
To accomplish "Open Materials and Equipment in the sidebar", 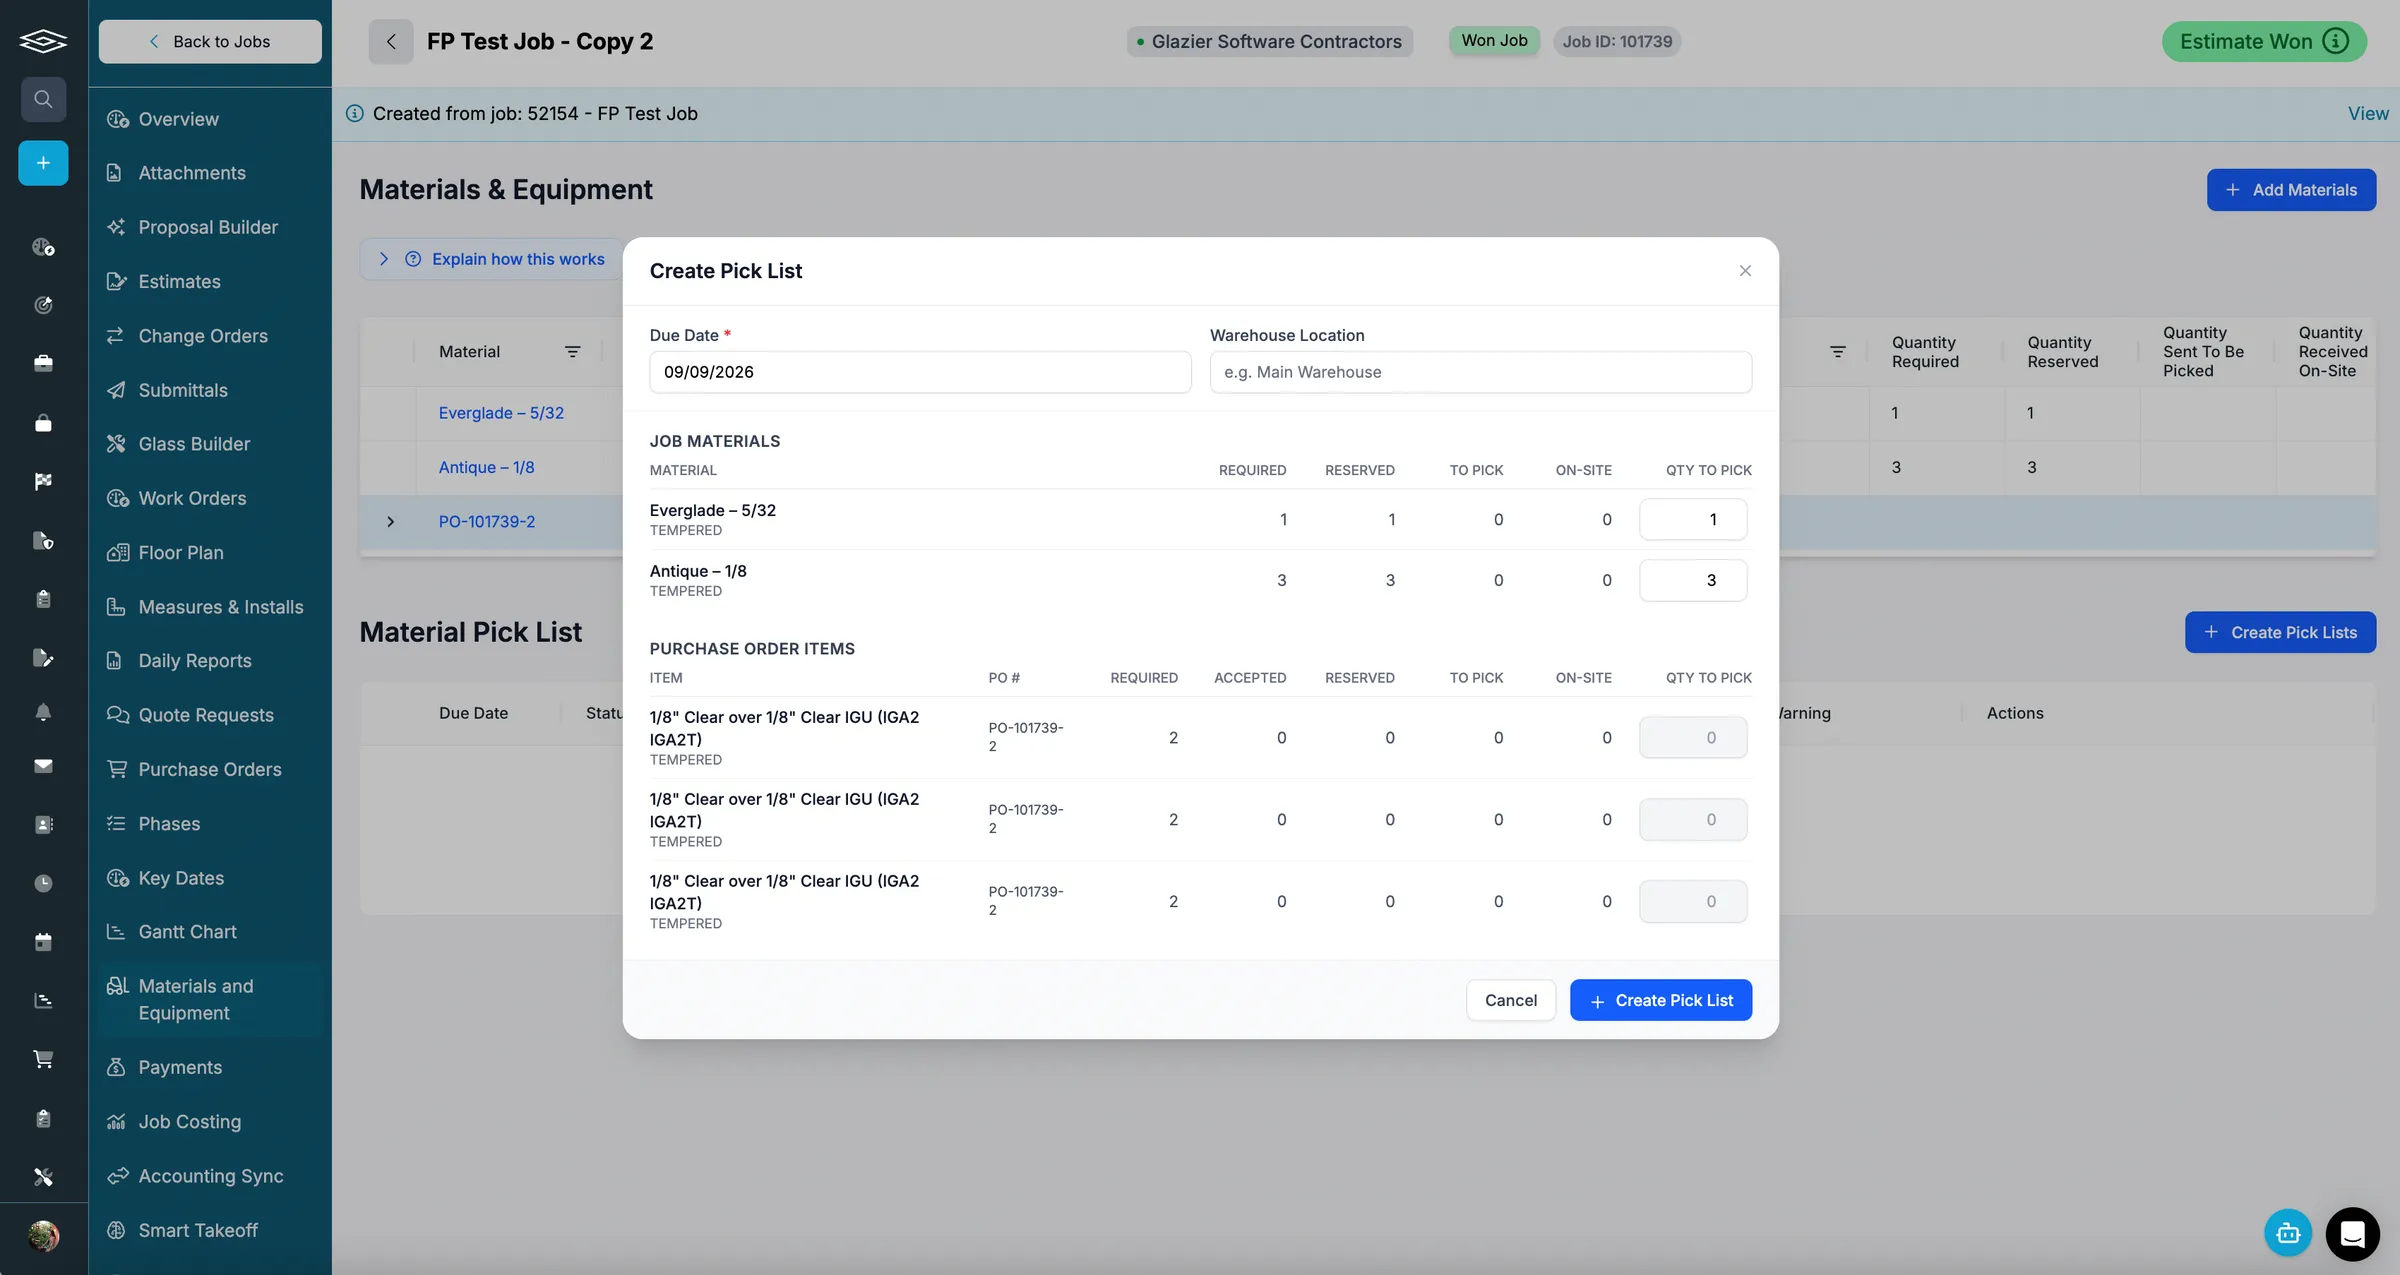I will point(210,999).
